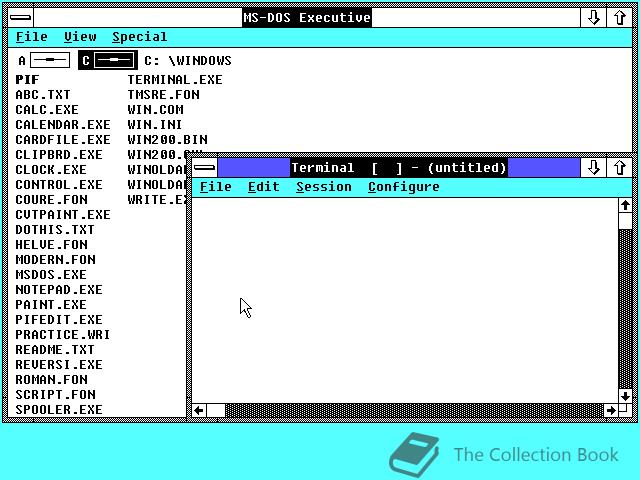Select HELVE.FON in the file list
The width and height of the screenshot is (640, 480).
coord(51,244)
